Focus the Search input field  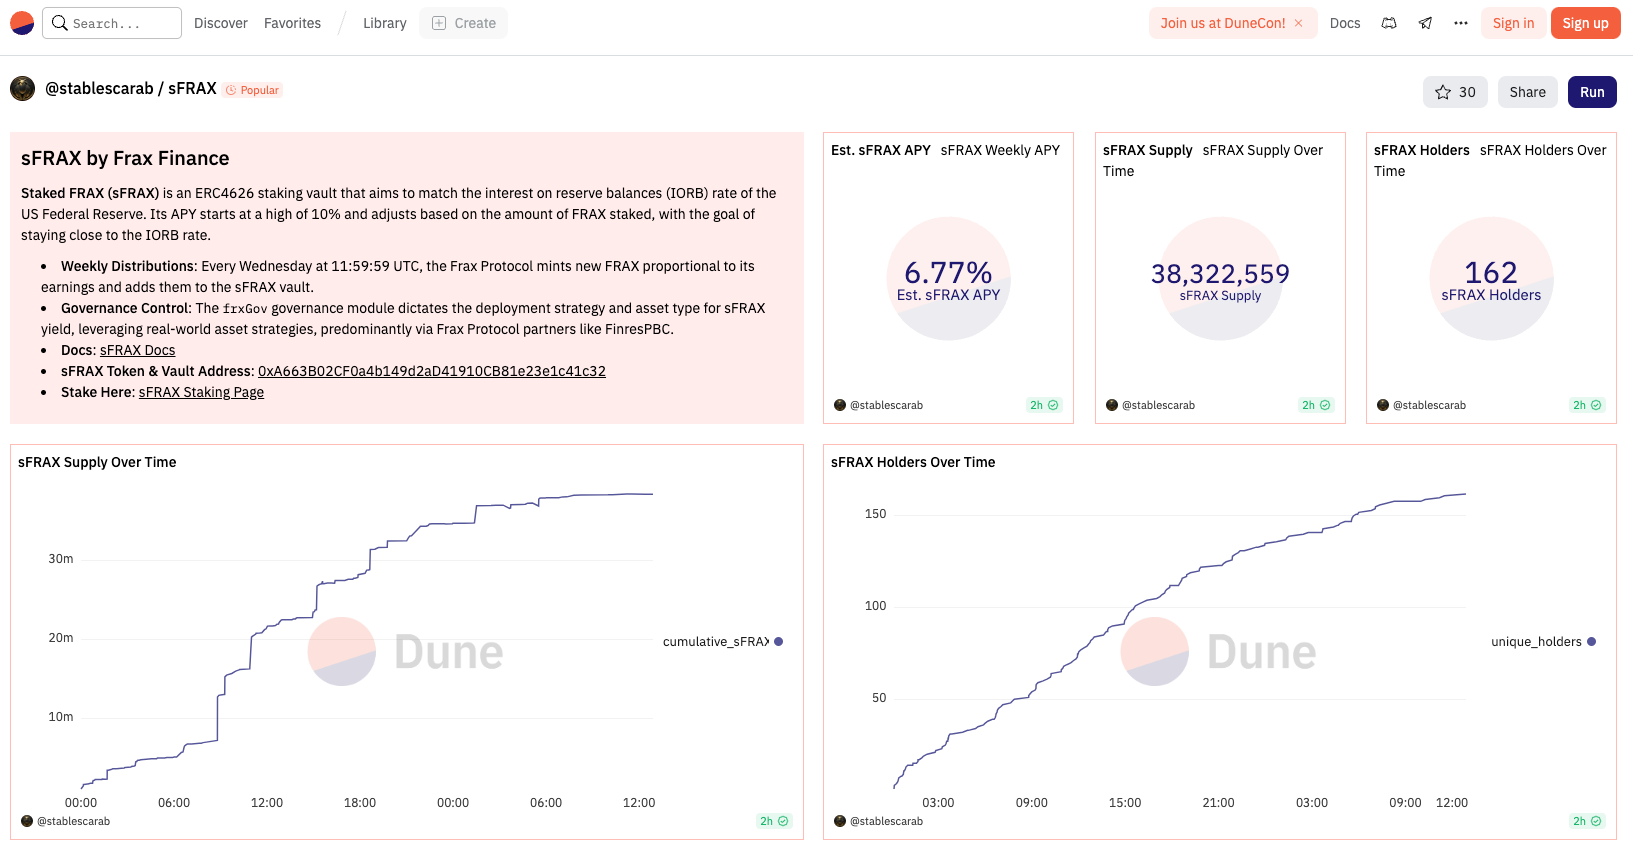point(112,23)
